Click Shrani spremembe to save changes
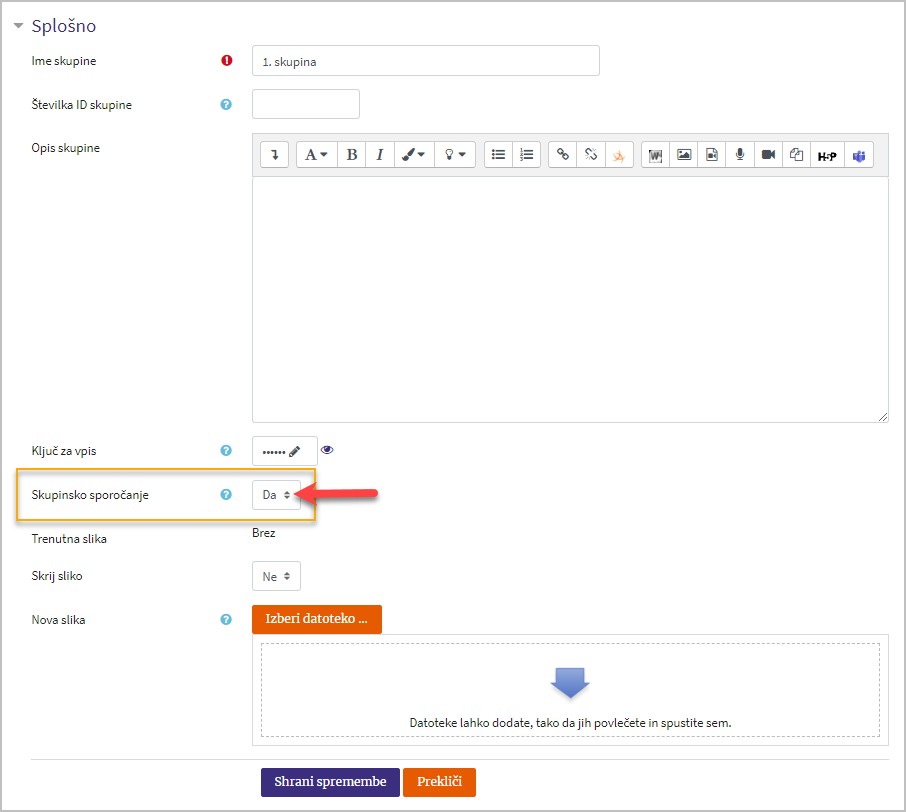The image size is (906, 812). click(x=330, y=782)
